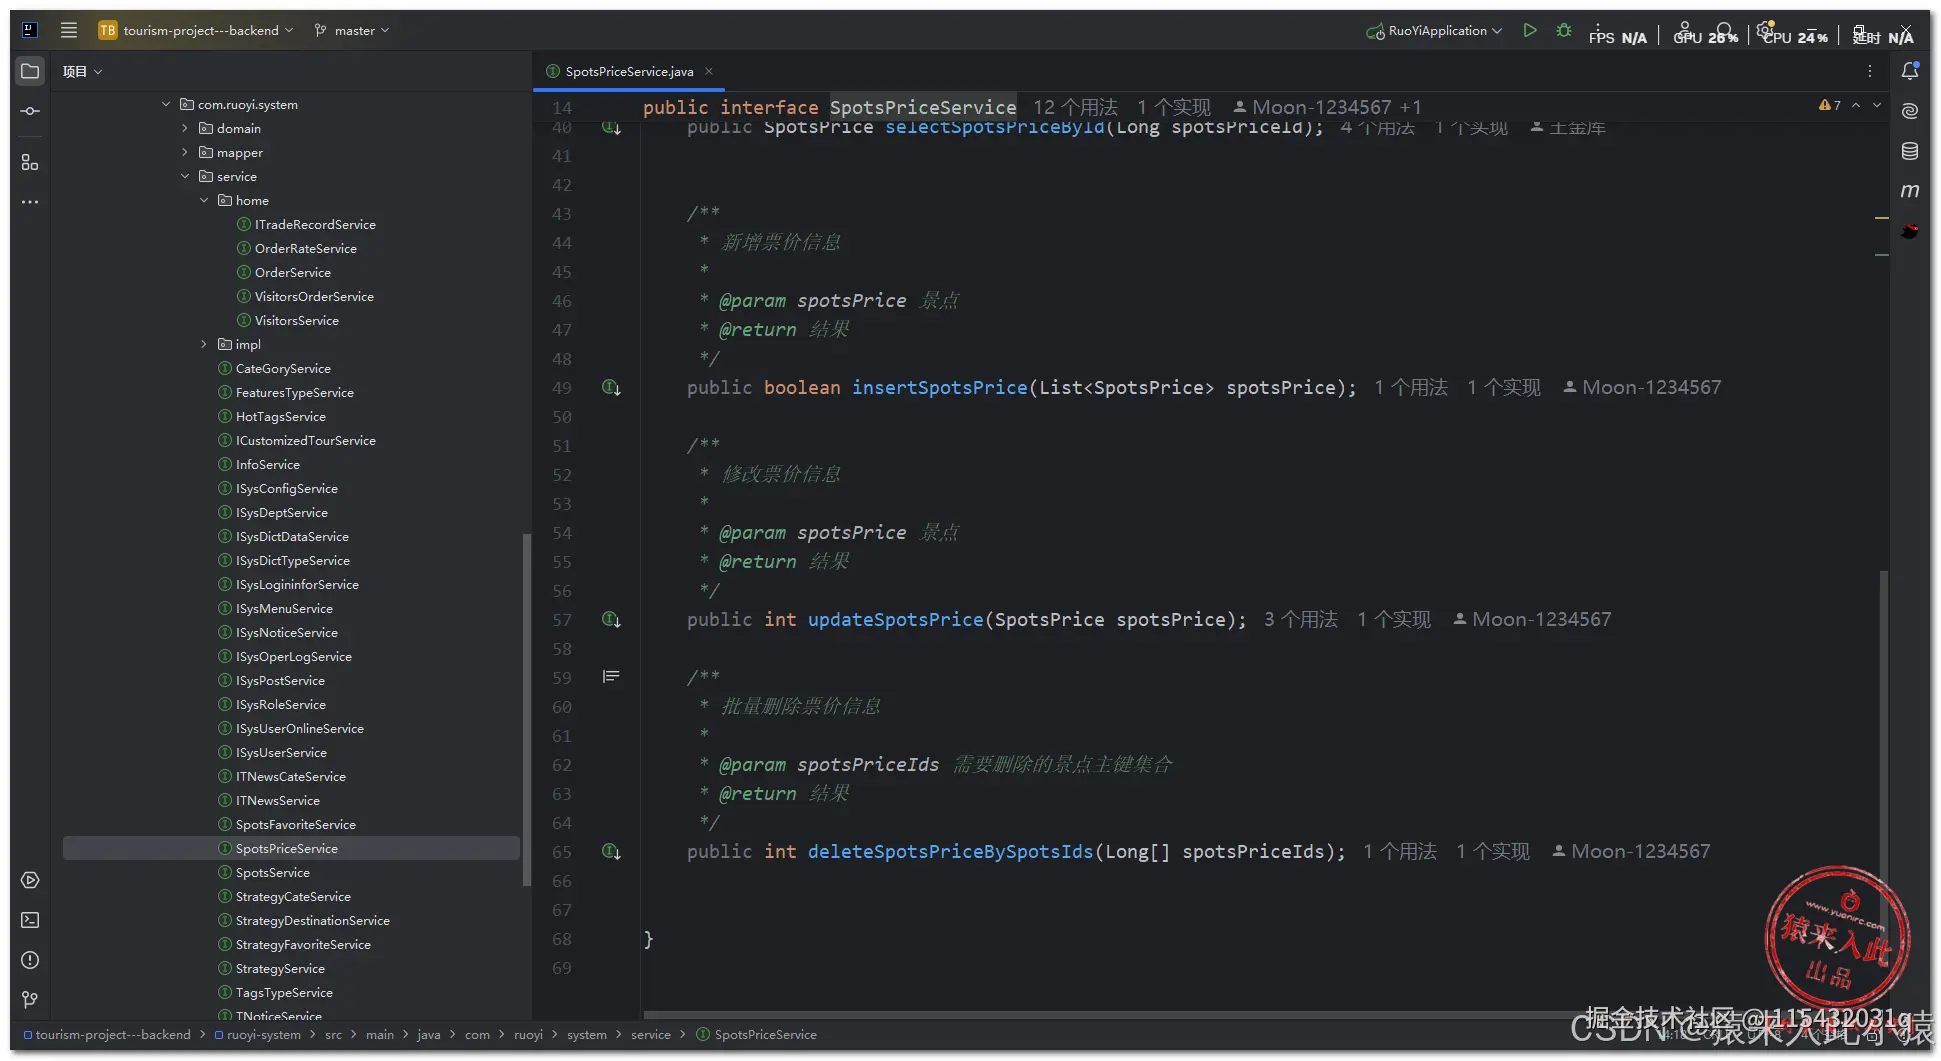Click the implementation gutter icon on line 49
The width and height of the screenshot is (1941, 1061).
point(611,387)
